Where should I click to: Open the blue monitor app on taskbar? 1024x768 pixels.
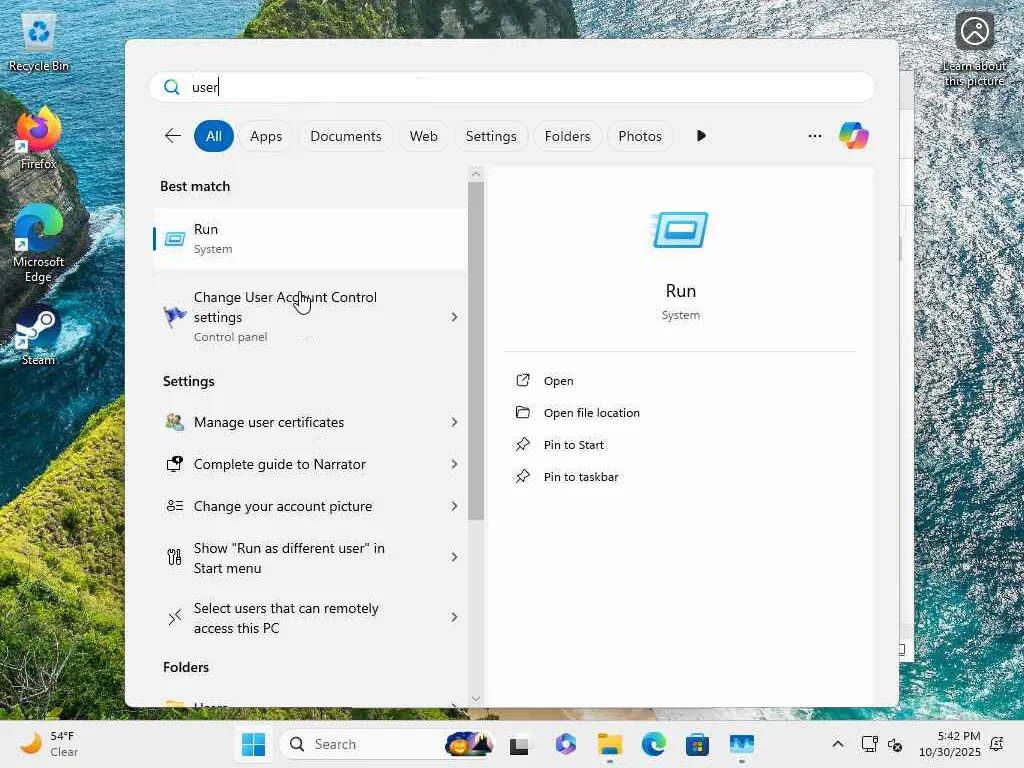tap(742, 744)
